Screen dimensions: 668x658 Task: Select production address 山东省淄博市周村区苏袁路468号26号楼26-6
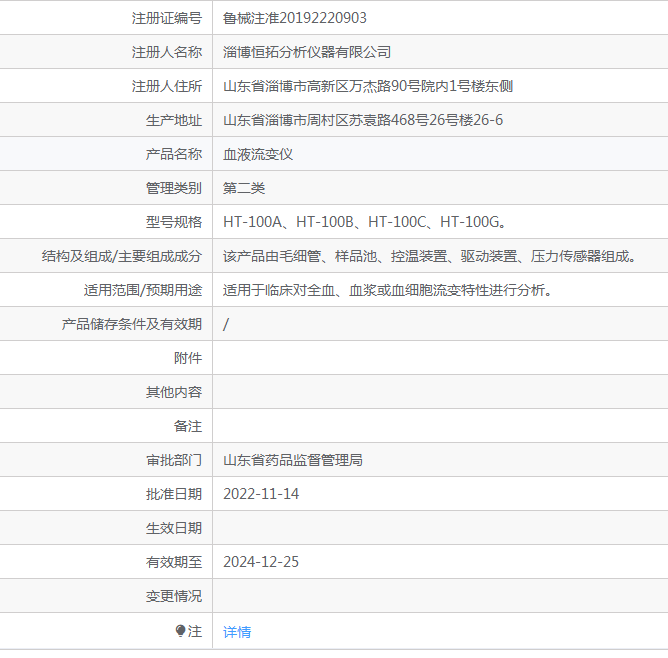click(363, 120)
